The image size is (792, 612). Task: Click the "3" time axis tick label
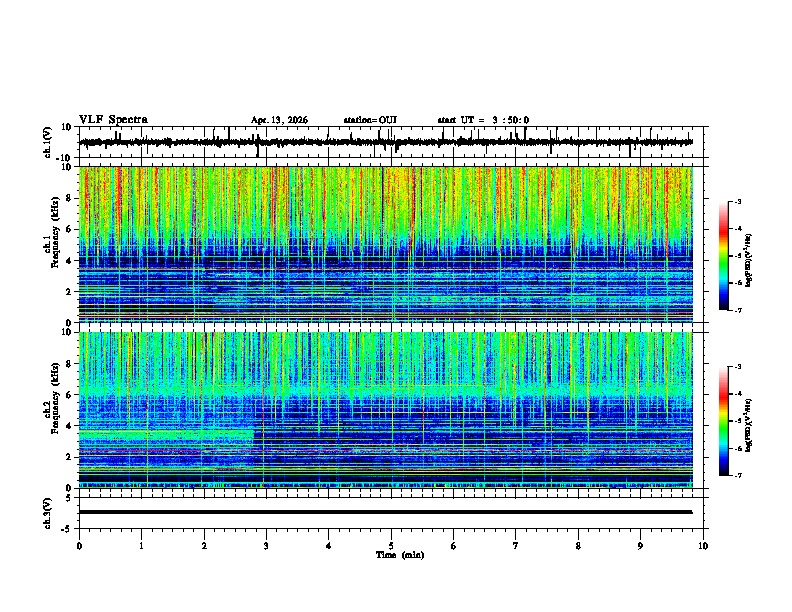266,546
